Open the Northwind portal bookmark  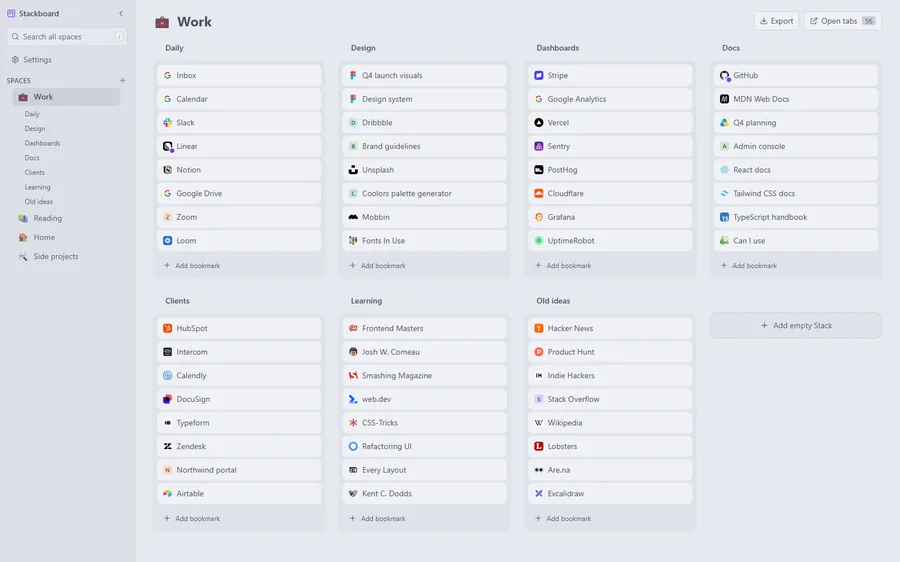tap(239, 470)
